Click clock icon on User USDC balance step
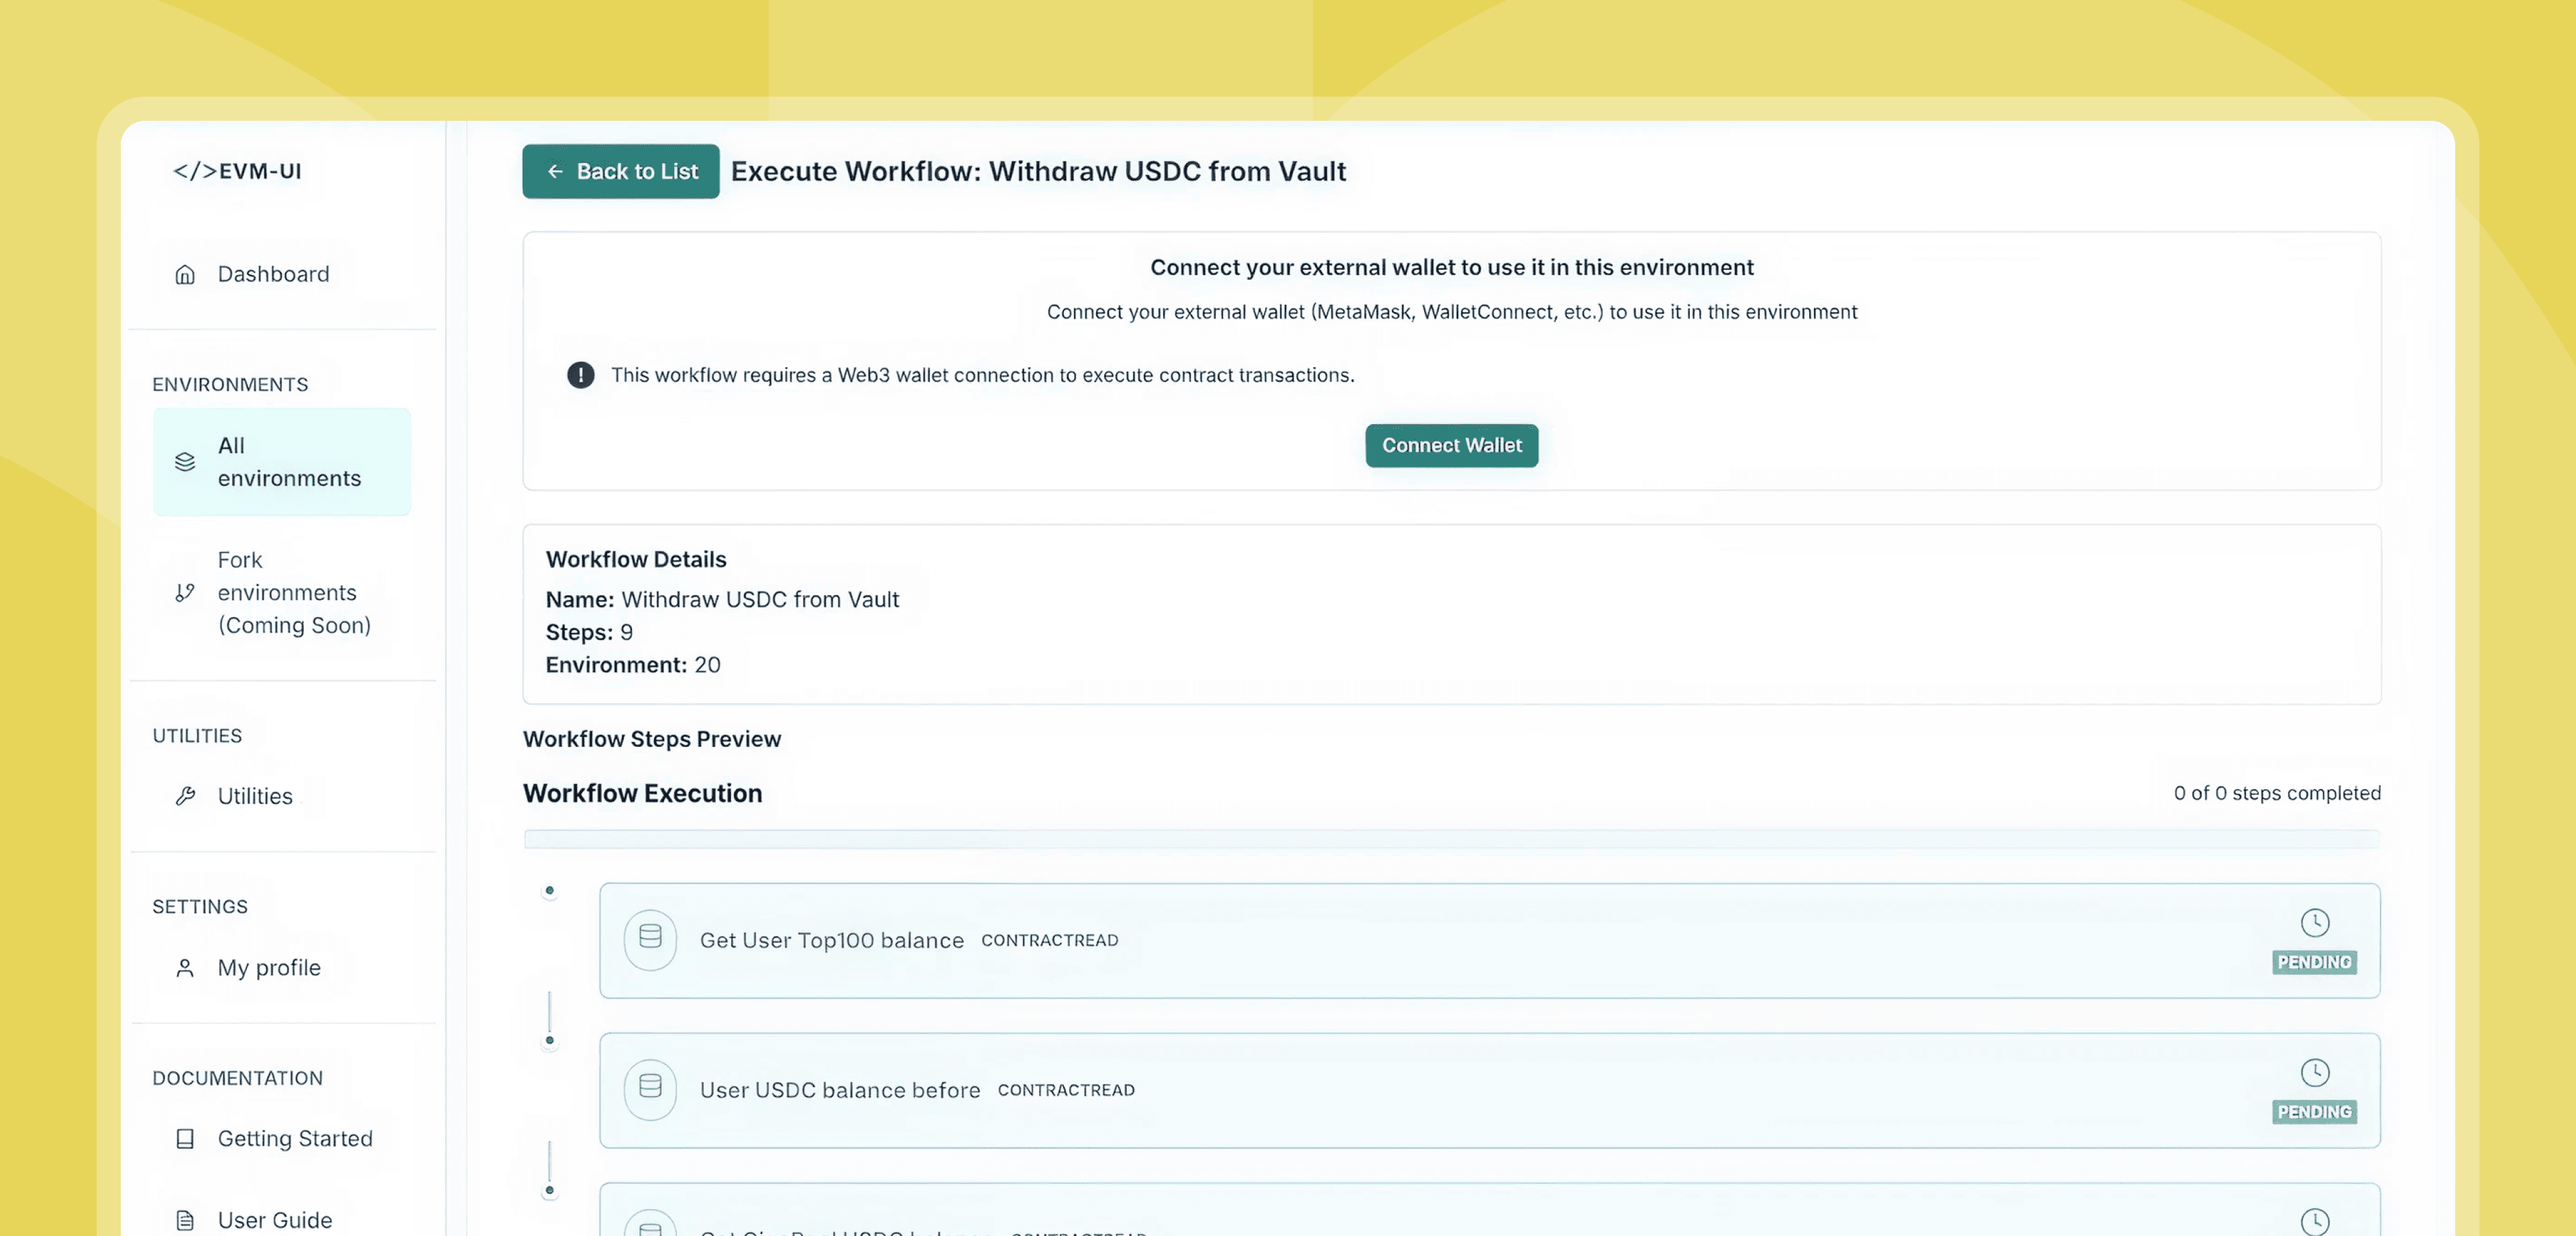The width and height of the screenshot is (2576, 1236). pyautogui.click(x=2314, y=1072)
